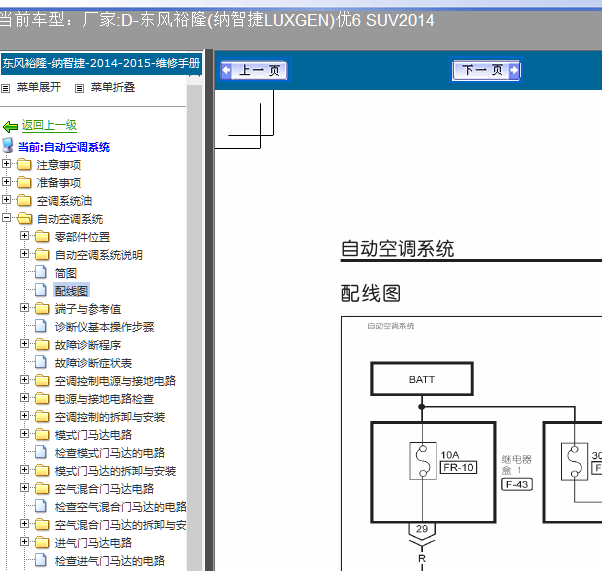602x571 pixels.
Task: Click the 东风裕隆-纳智捷-2014-2015-维修手册 header
Action: click(x=101, y=63)
